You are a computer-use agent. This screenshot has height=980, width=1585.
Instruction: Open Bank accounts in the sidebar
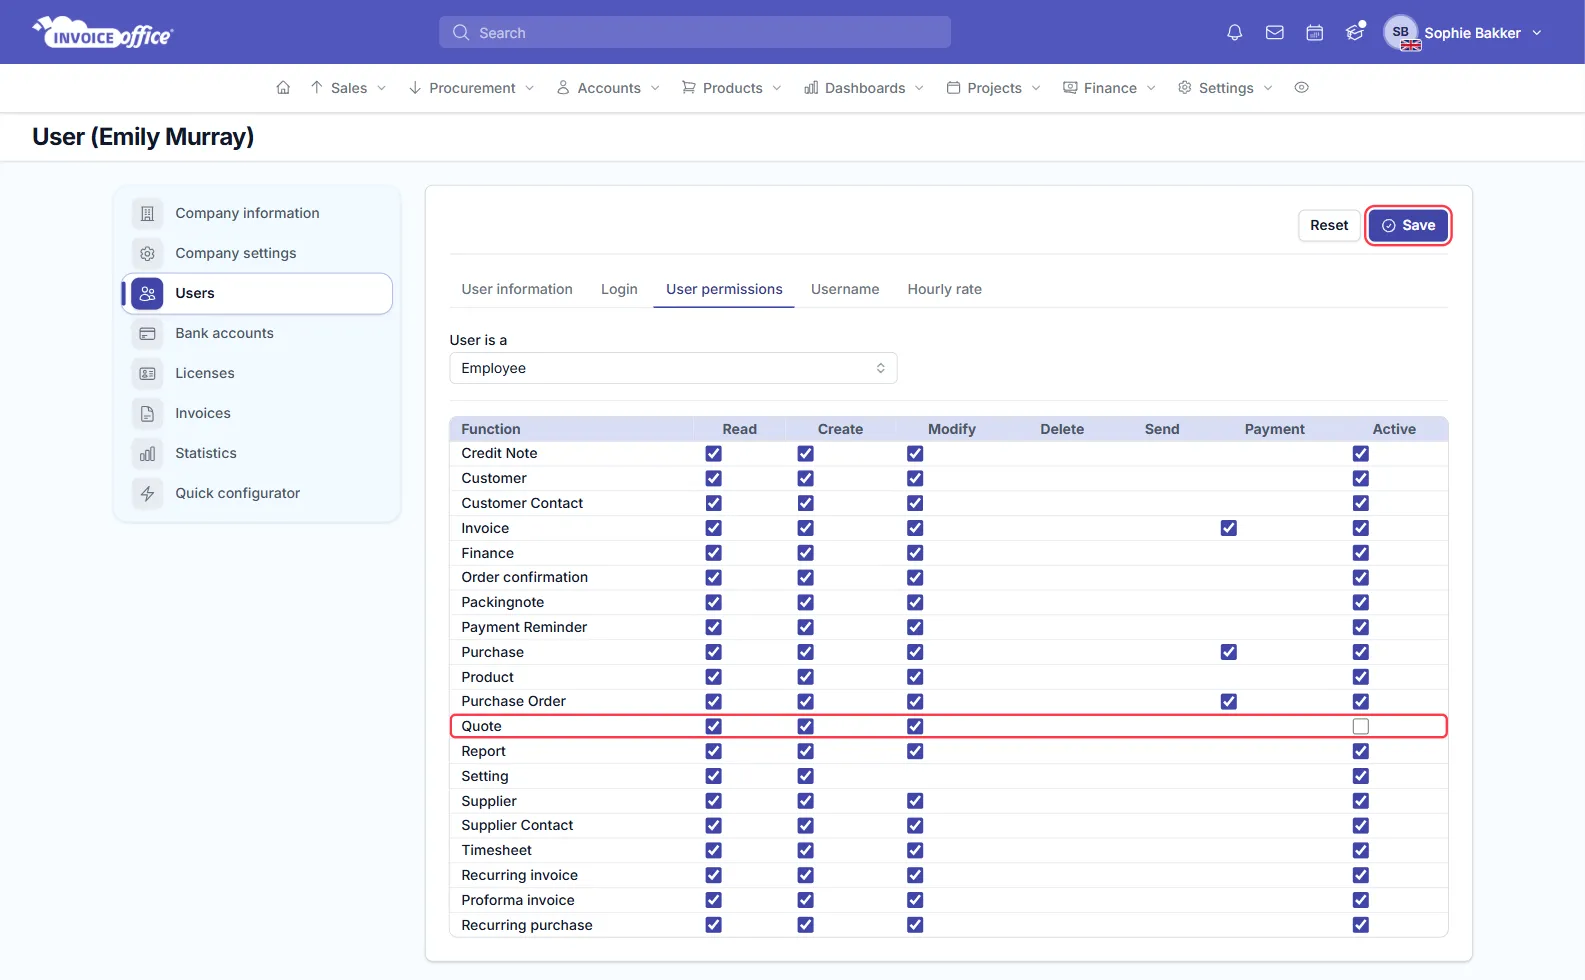(257, 333)
